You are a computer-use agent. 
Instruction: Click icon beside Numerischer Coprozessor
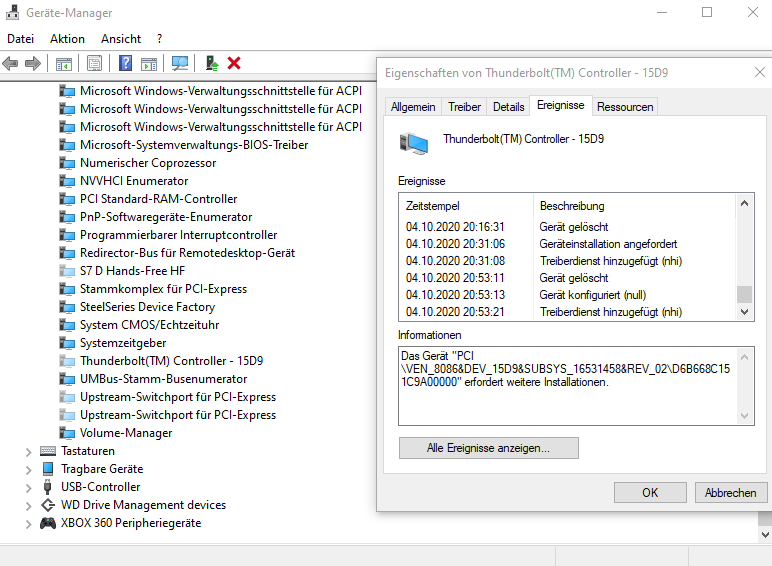[x=67, y=163]
